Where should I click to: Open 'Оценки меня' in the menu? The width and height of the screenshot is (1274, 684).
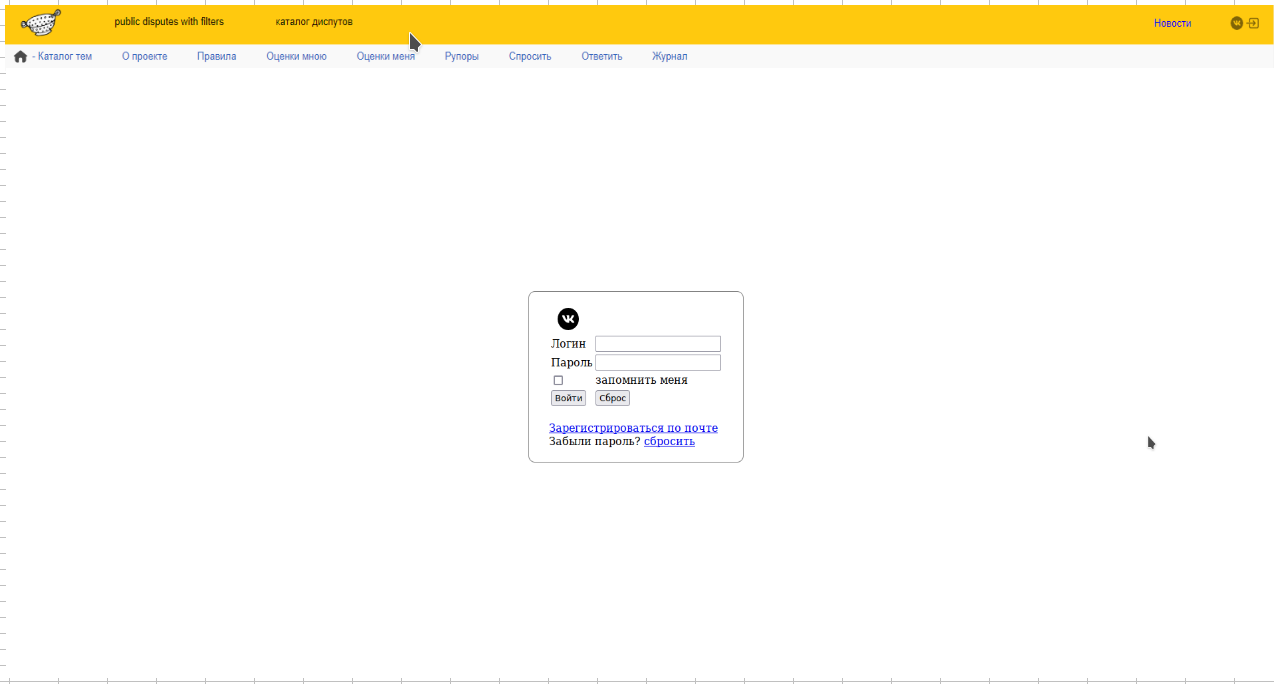point(386,57)
